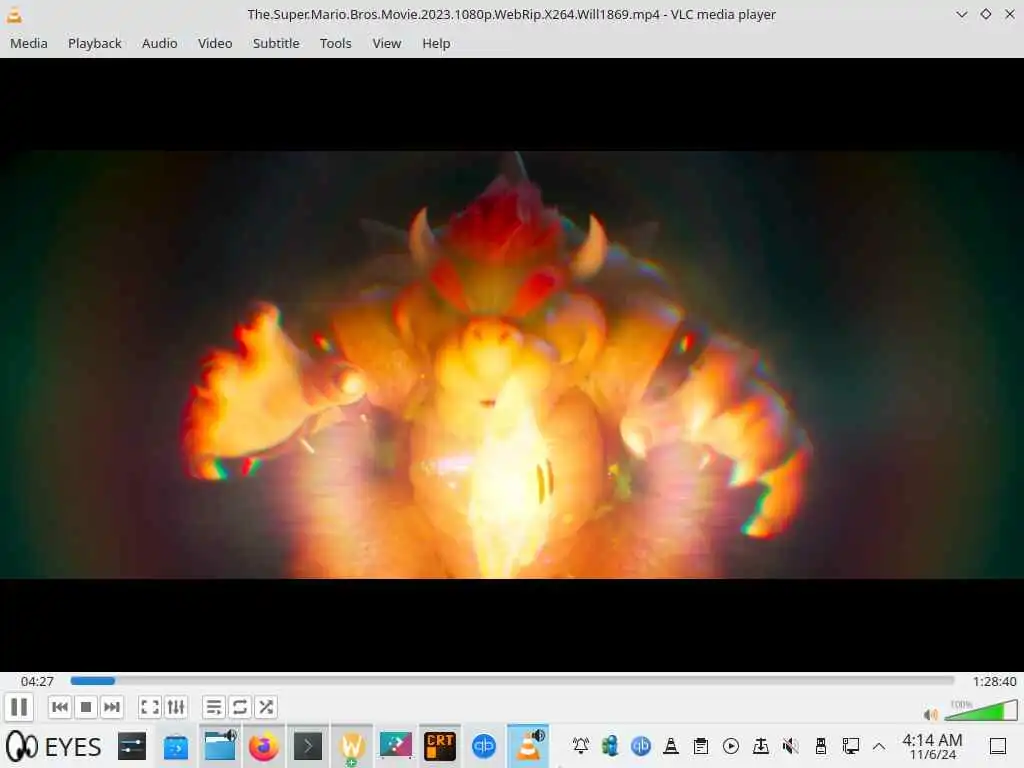Select the VLC taskbar entry
Screen dimensions: 1024x768
click(x=528, y=746)
